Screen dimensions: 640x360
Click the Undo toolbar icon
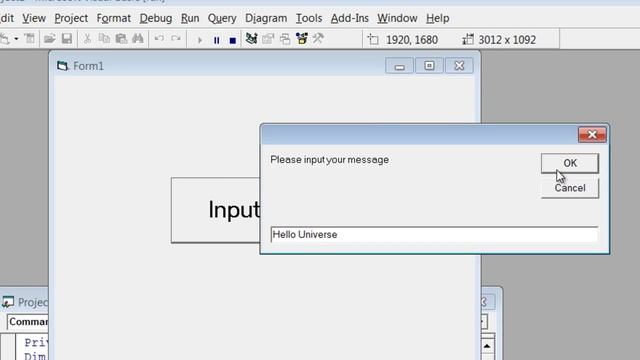[159, 39]
